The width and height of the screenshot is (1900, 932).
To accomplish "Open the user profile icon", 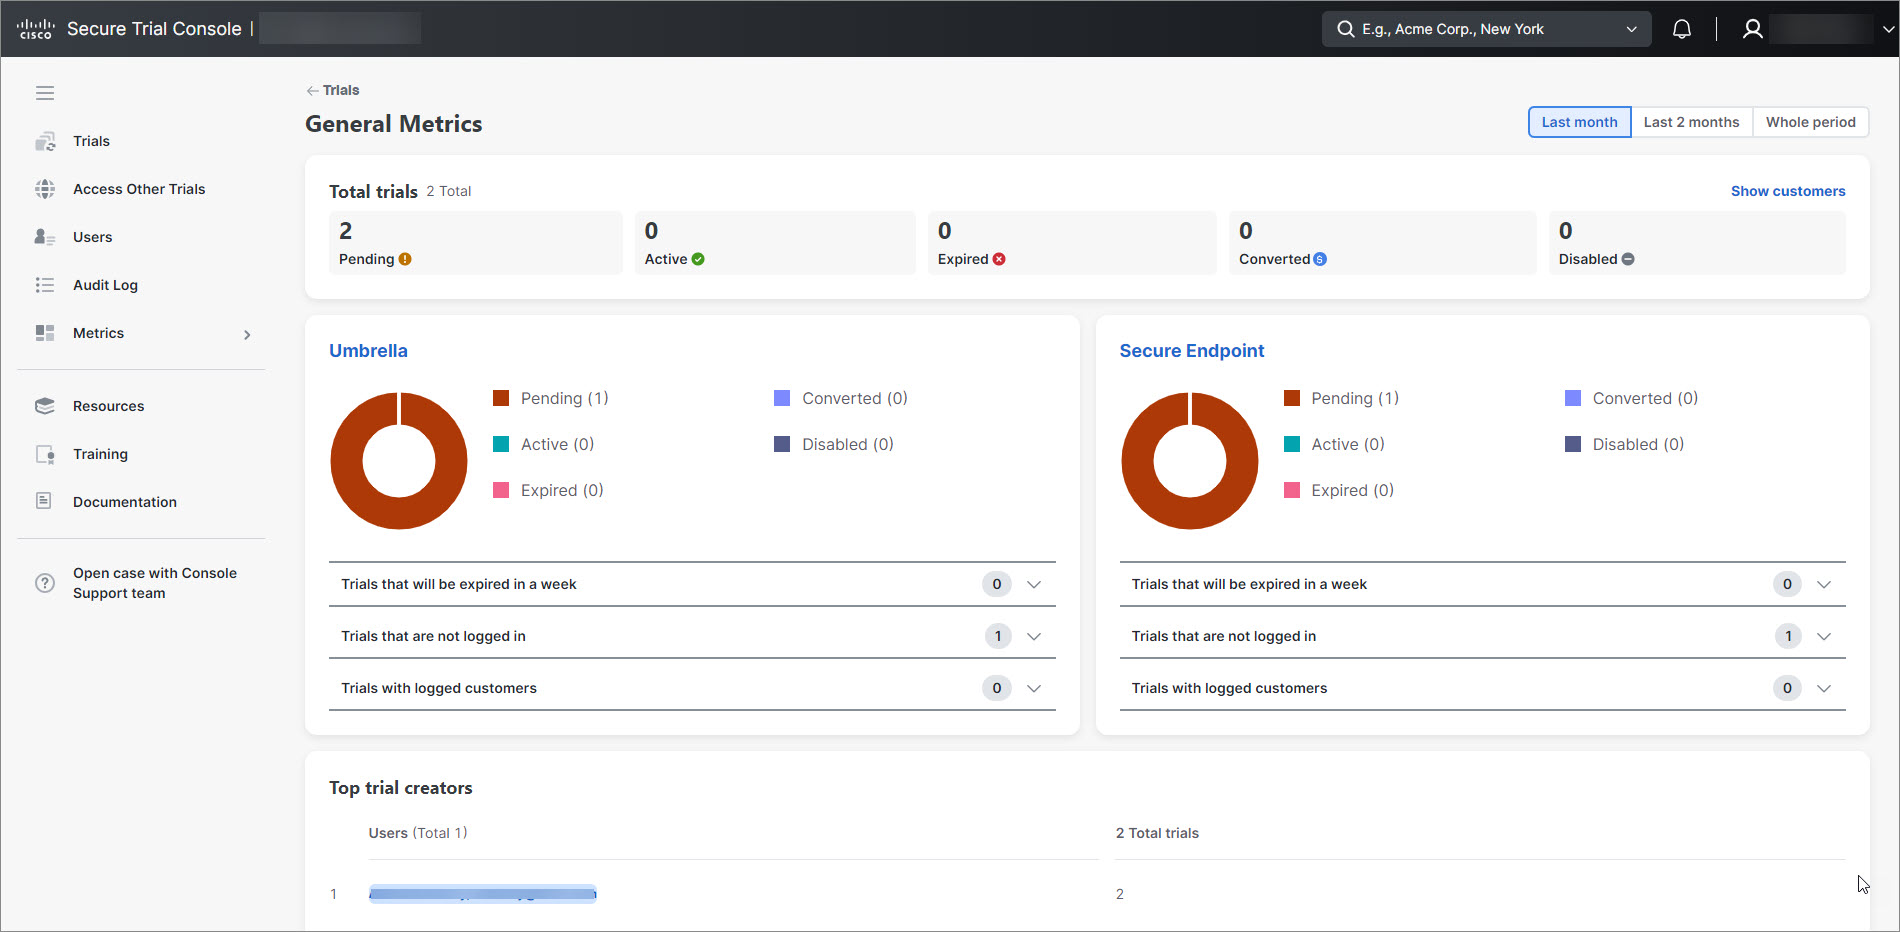I will [x=1752, y=29].
